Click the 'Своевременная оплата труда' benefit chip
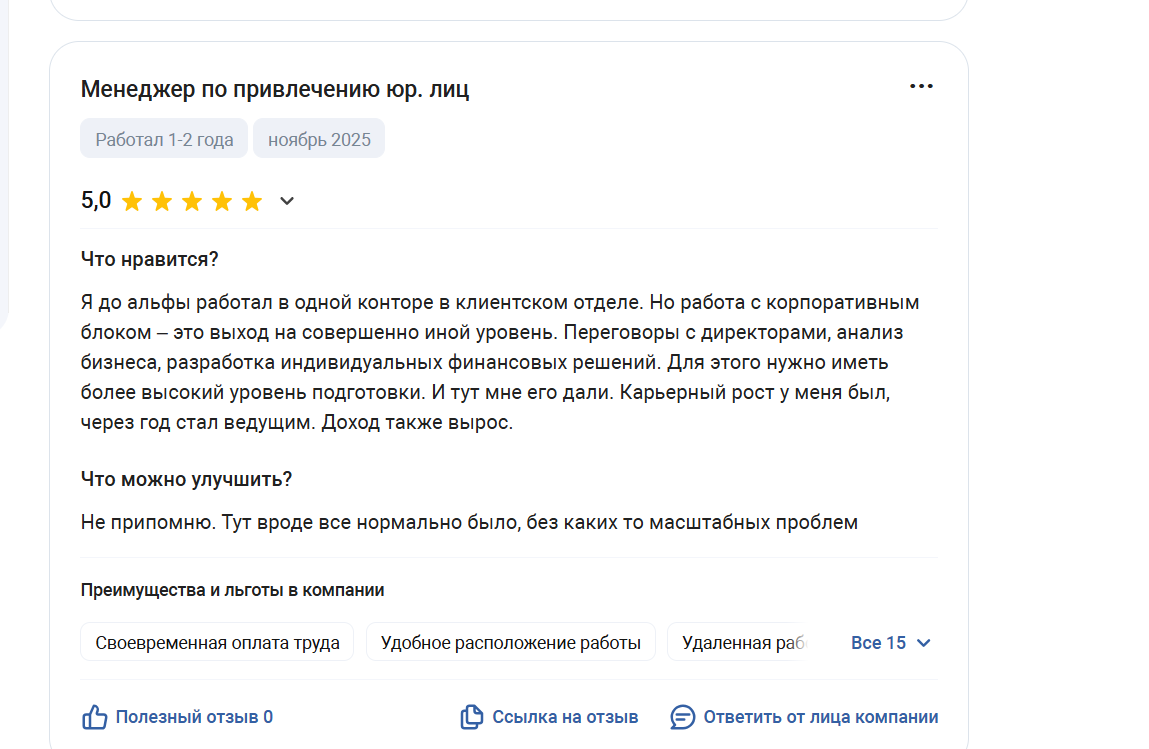Screen dimensions: 1149x749 [x=217, y=643]
